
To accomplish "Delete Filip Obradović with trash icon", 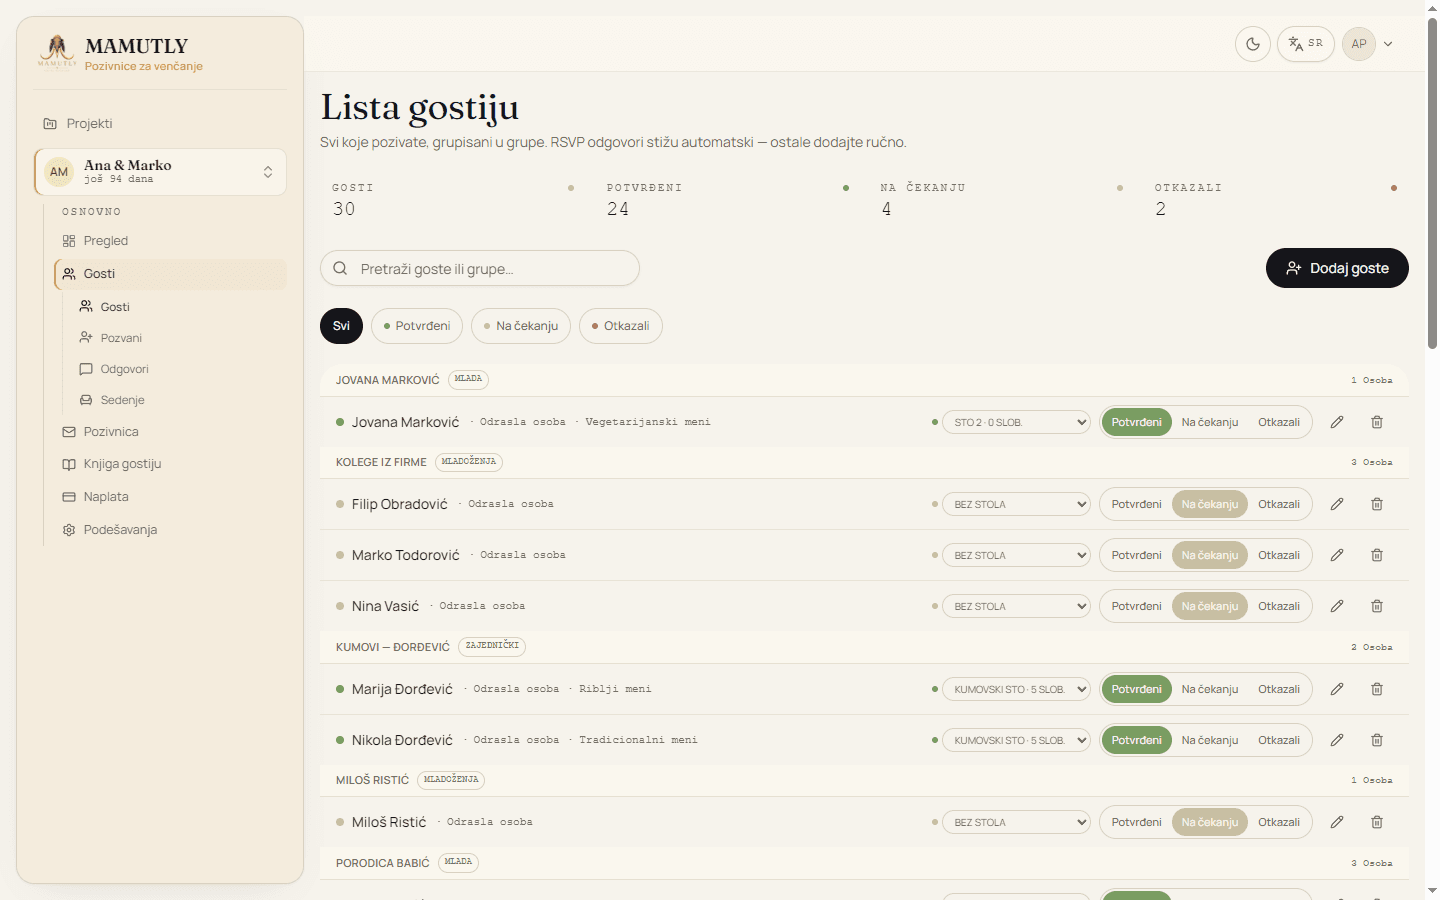I will coord(1377,504).
